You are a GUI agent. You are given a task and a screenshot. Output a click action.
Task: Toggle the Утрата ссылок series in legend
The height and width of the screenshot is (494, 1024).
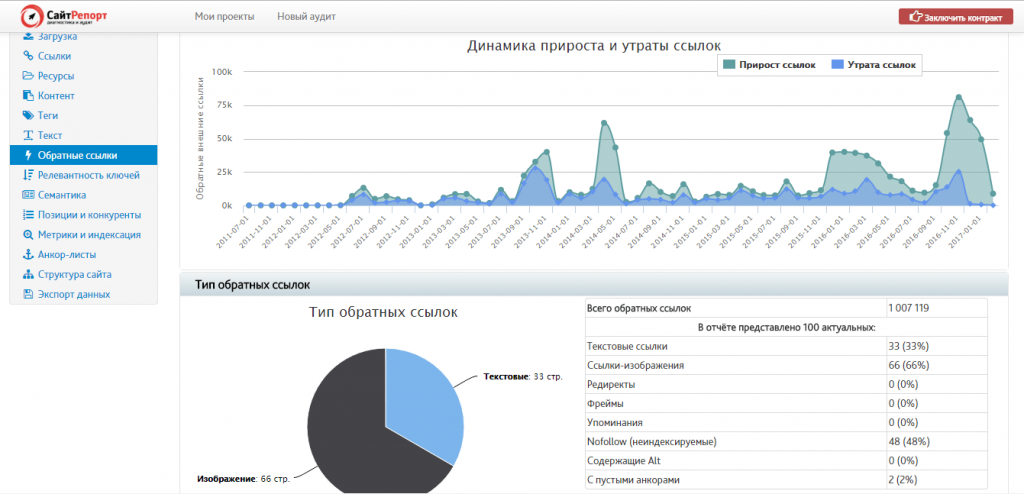pyautogui.click(x=873, y=65)
